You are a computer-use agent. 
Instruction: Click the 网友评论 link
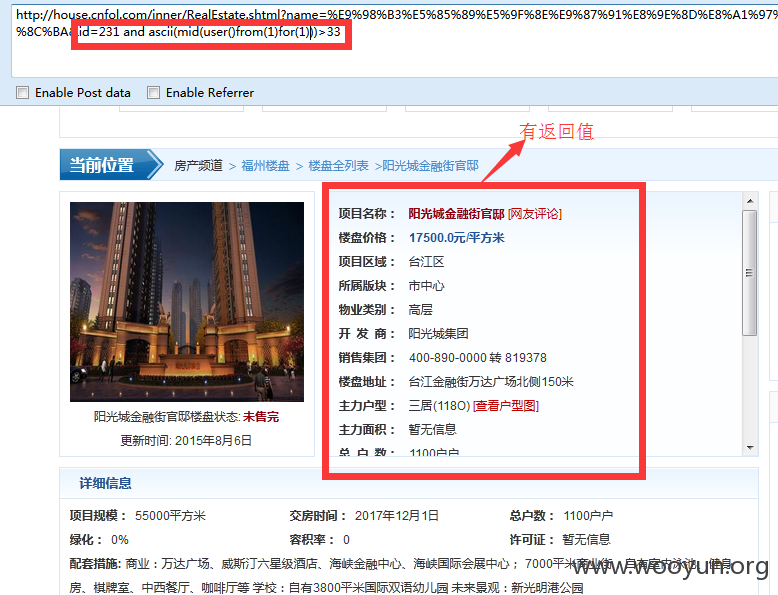click(534, 214)
